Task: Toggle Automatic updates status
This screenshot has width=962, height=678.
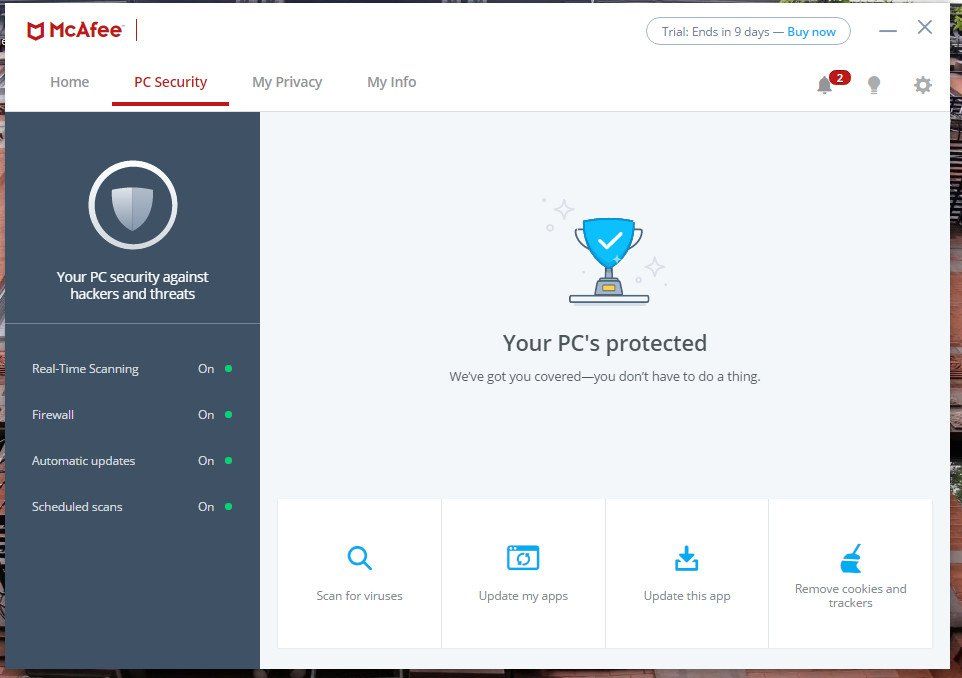Action: tap(228, 461)
